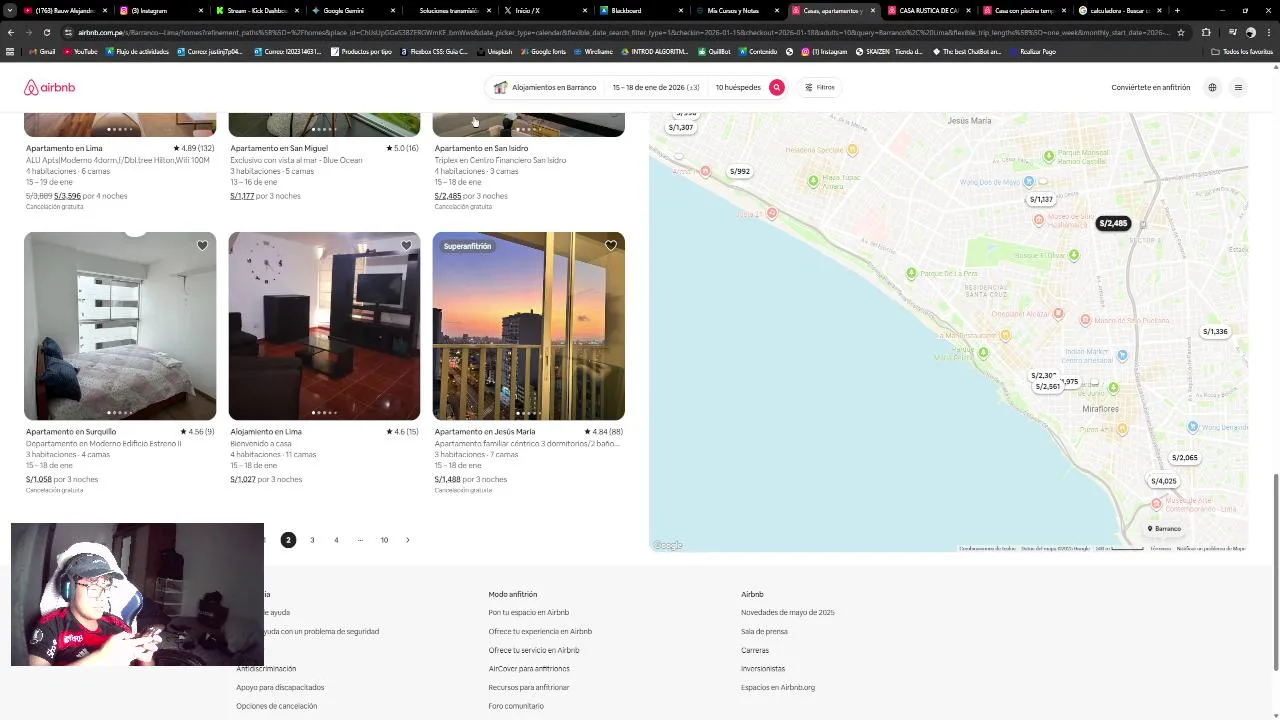
Task: Click Conviértete en anfitrión link
Action: click(x=1150, y=87)
